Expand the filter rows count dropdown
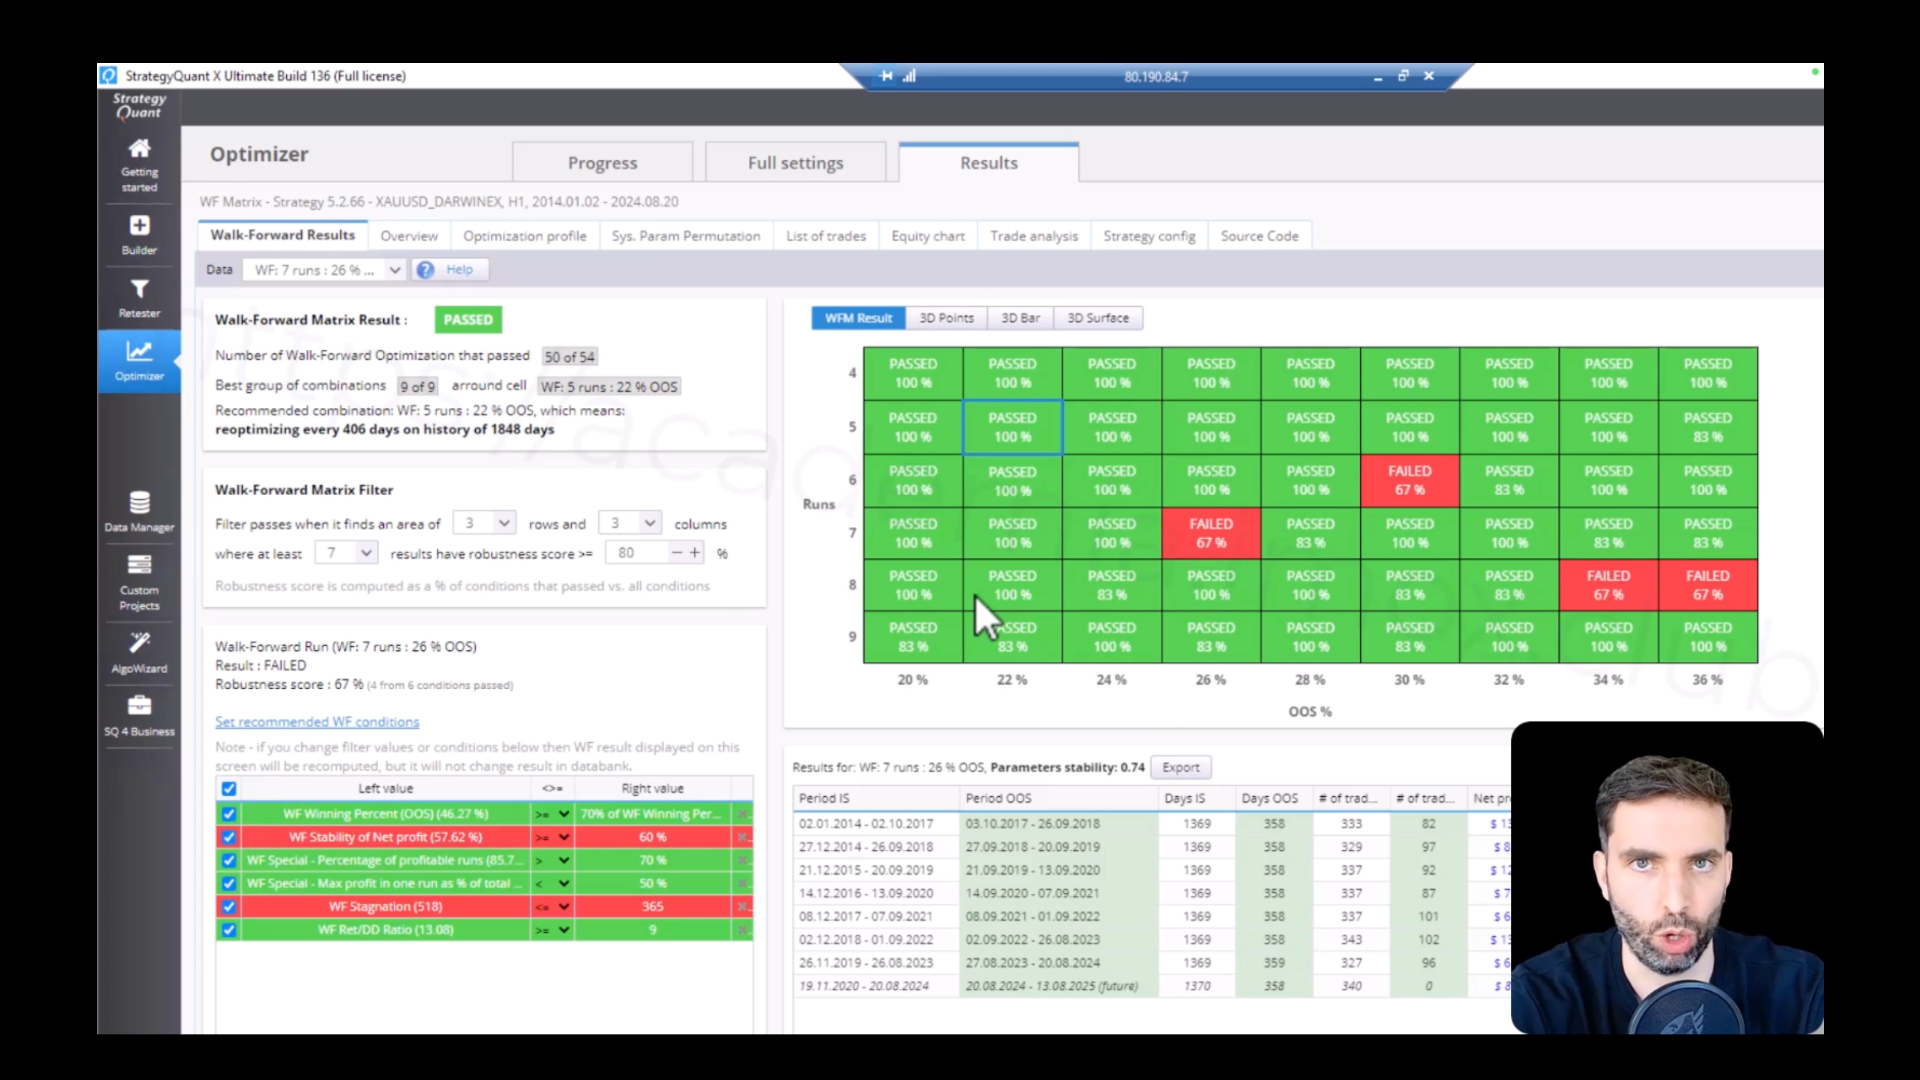The height and width of the screenshot is (1080, 1920). [x=484, y=523]
